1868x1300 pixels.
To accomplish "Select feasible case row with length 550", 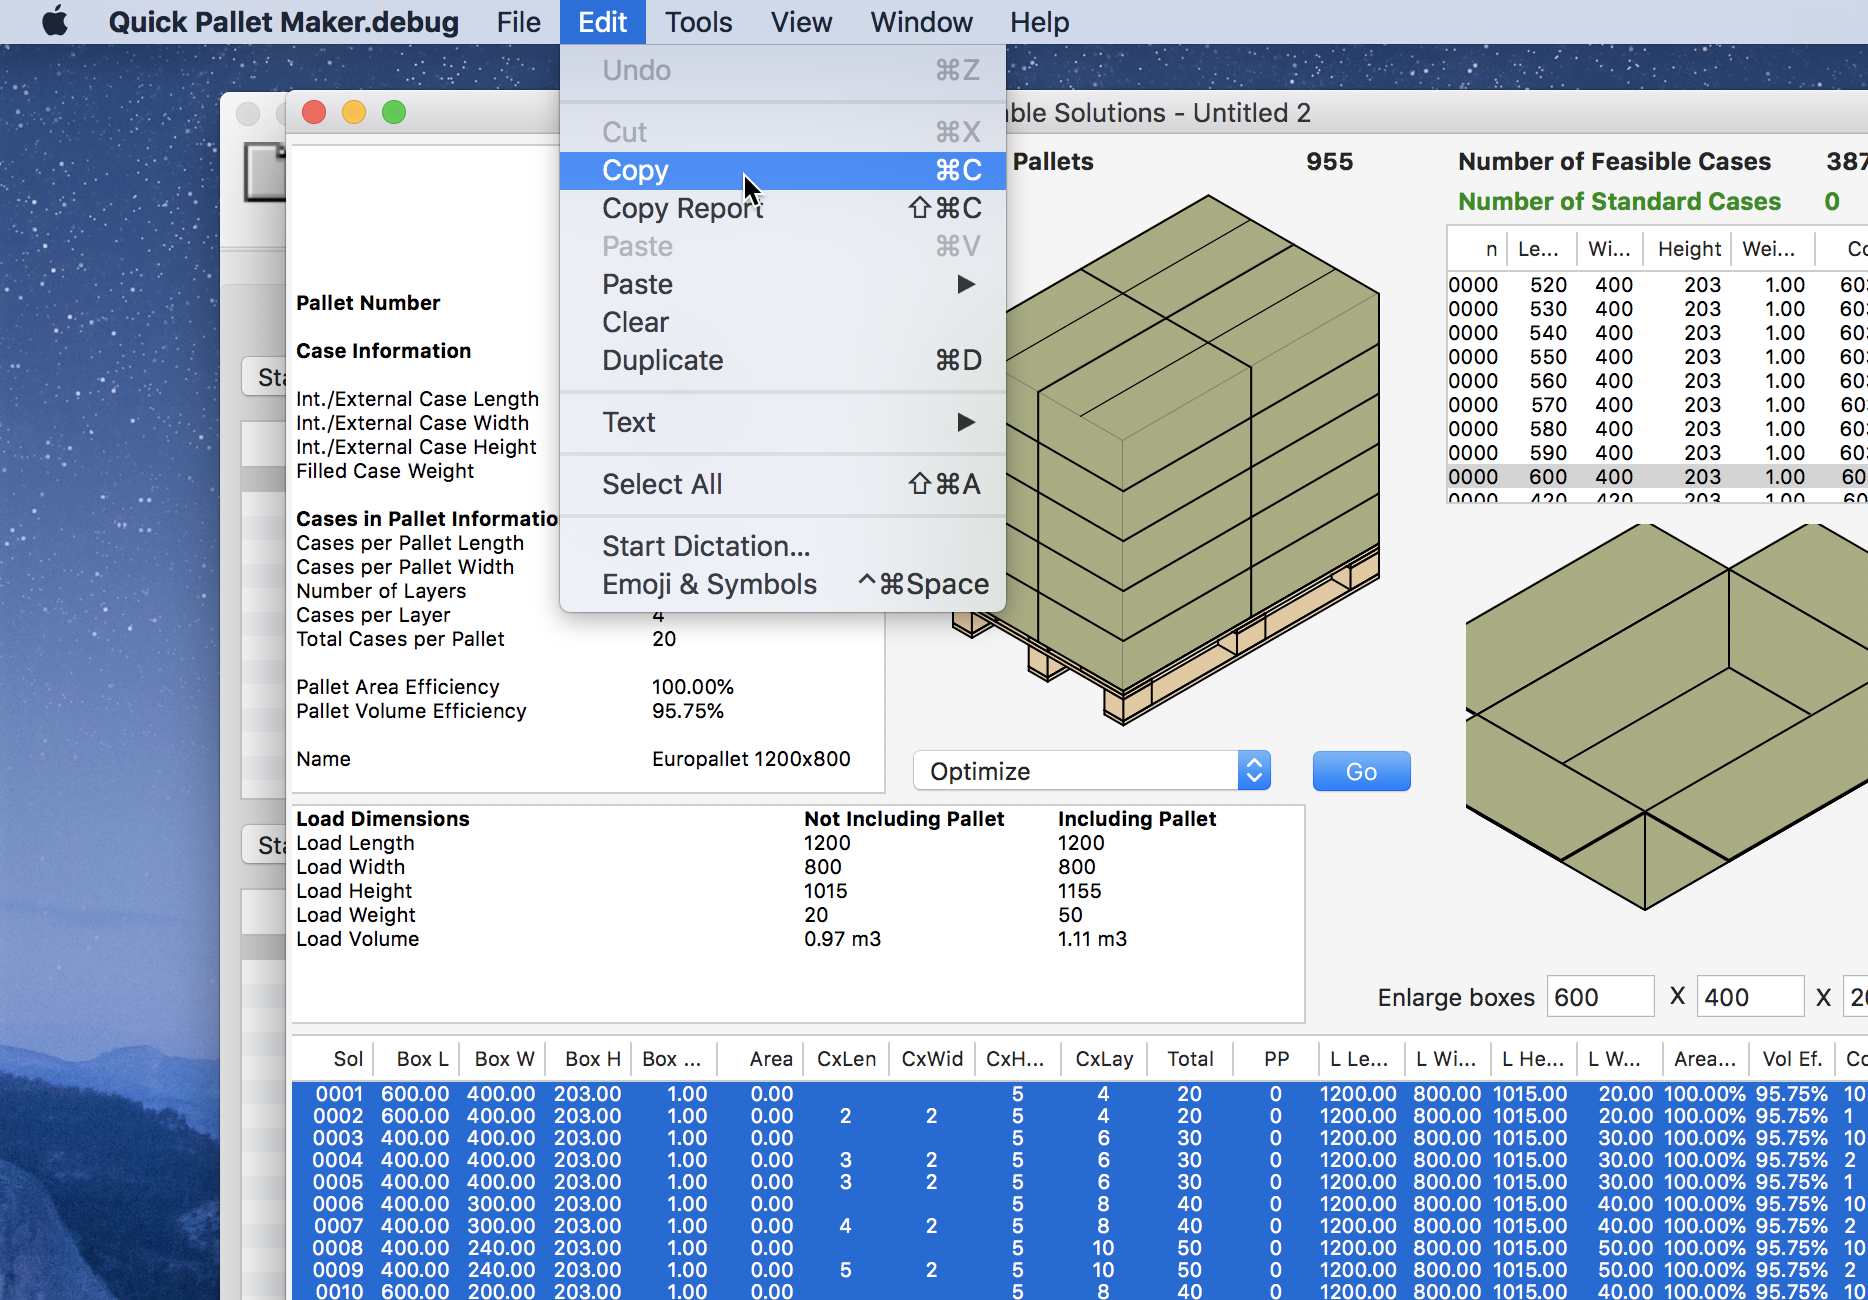I will click(1657, 357).
